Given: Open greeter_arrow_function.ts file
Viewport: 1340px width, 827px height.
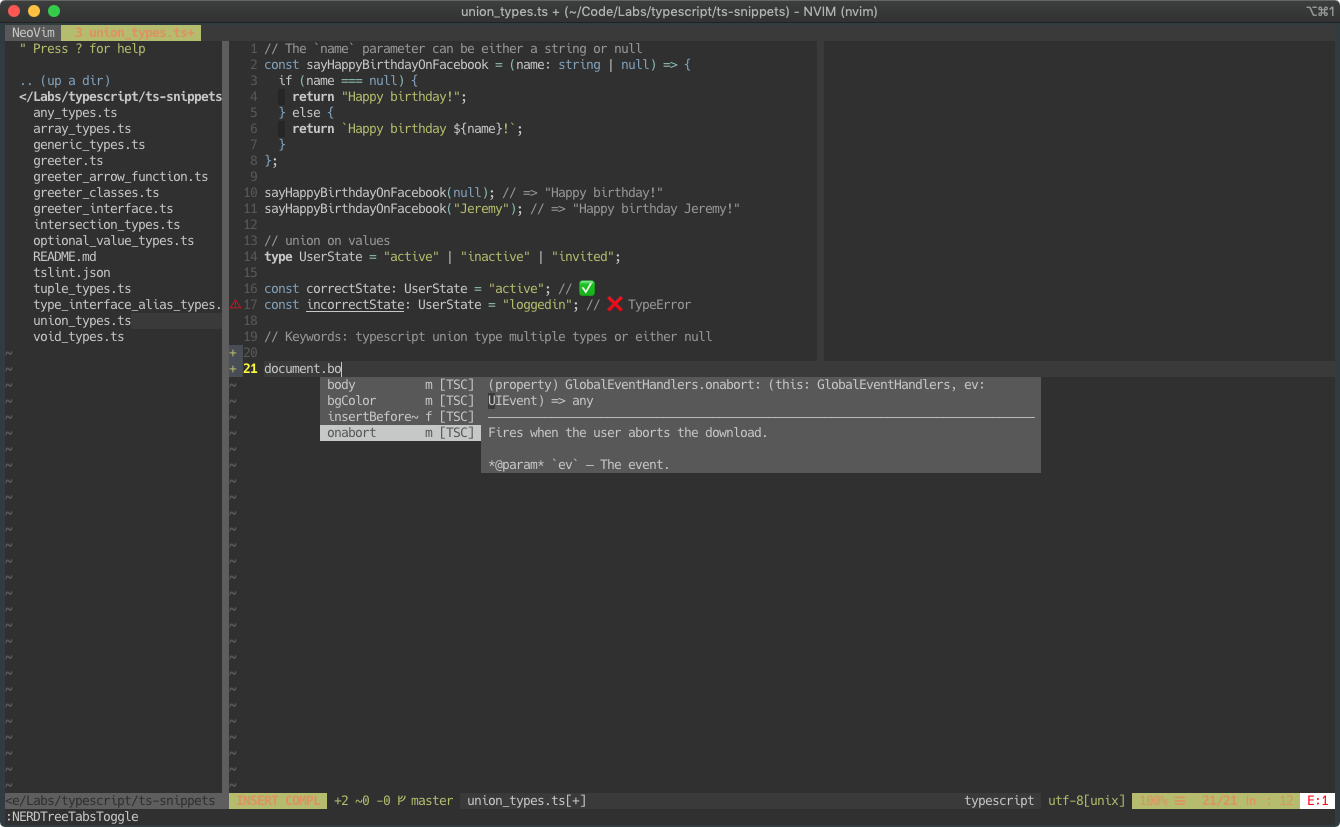Looking at the screenshot, I should coord(121,177).
